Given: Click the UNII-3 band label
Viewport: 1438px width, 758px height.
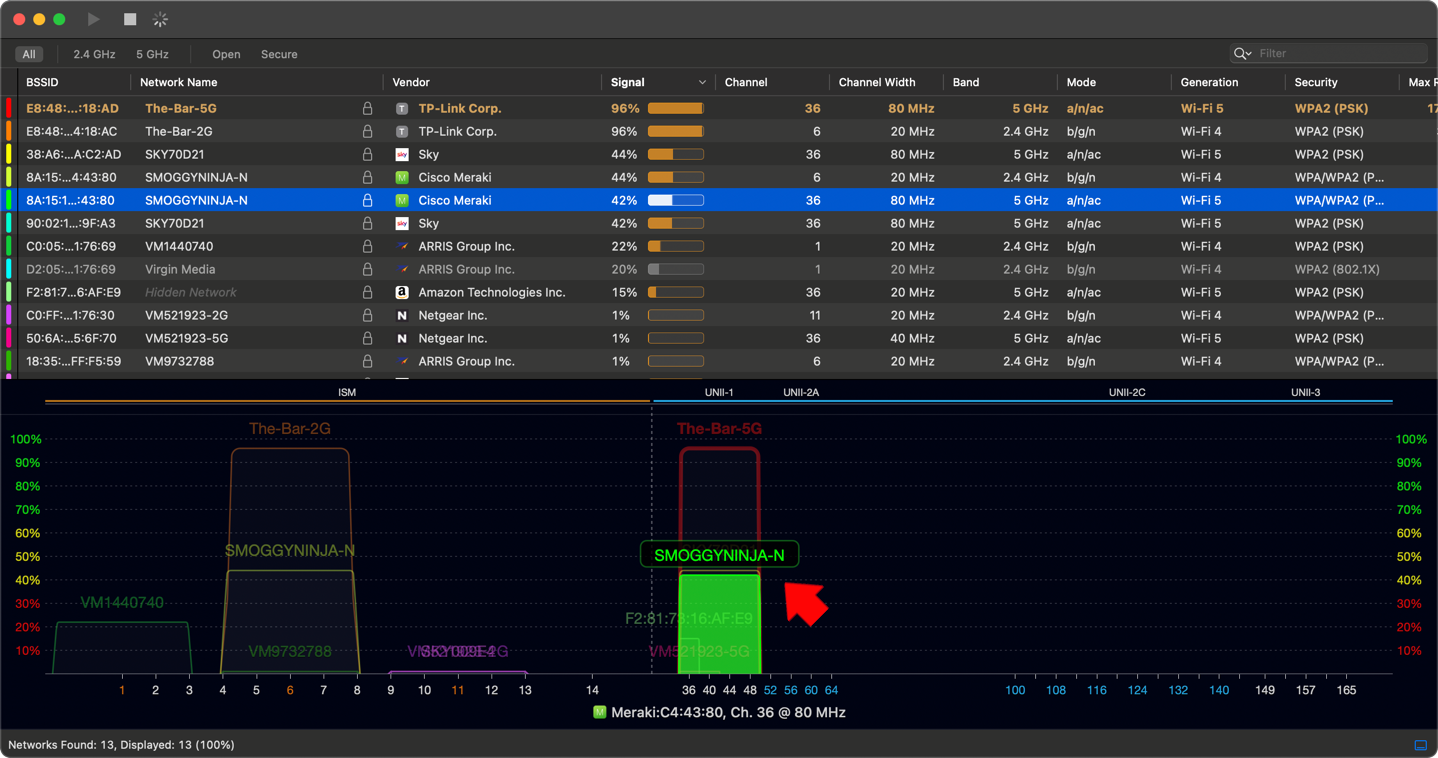Looking at the screenshot, I should pos(1305,392).
